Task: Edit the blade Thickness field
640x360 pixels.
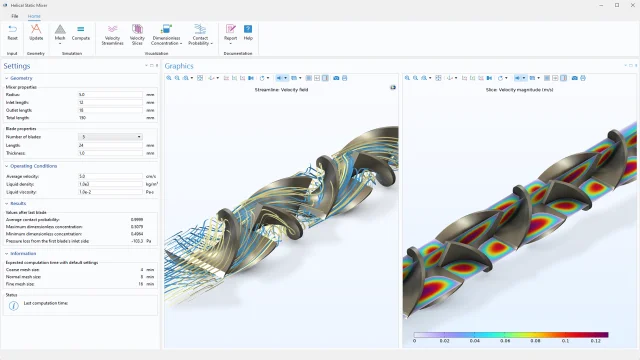Action: tap(110, 153)
